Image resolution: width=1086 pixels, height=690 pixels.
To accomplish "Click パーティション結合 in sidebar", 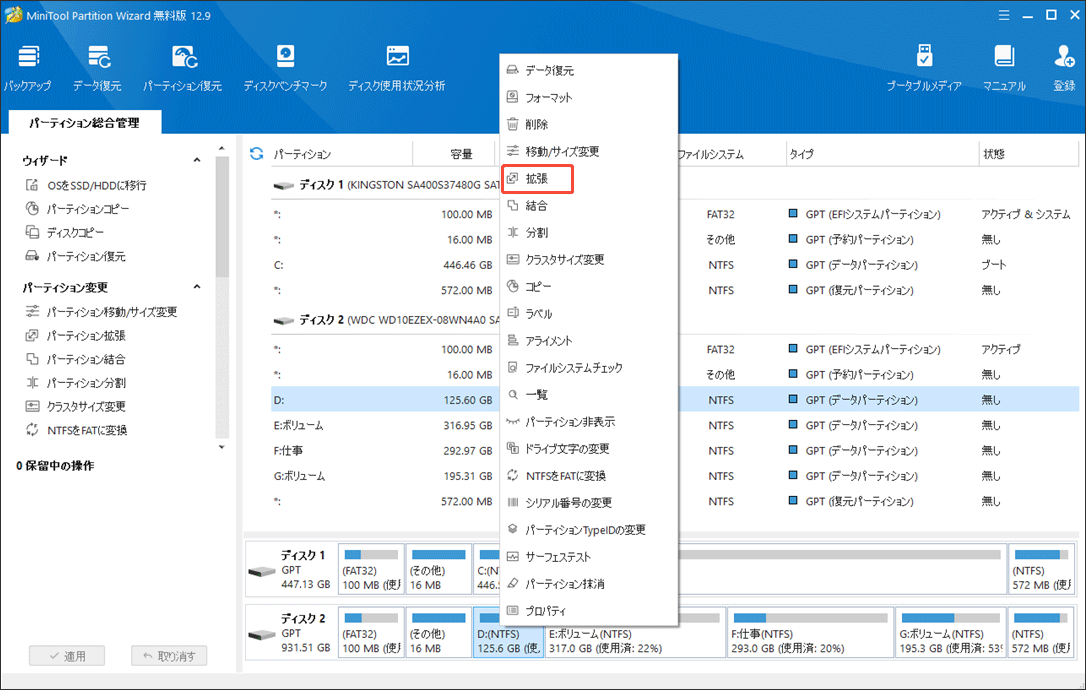I will [75, 359].
